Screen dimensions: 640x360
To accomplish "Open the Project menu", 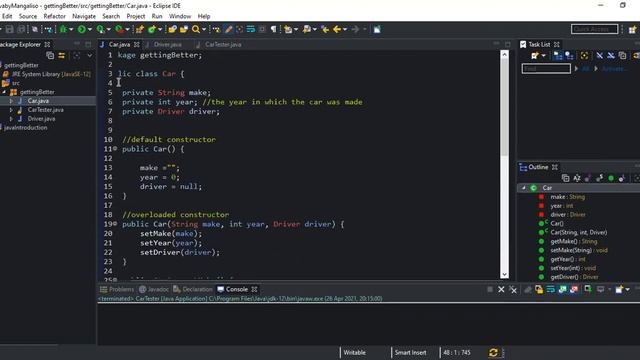I will [136, 16].
